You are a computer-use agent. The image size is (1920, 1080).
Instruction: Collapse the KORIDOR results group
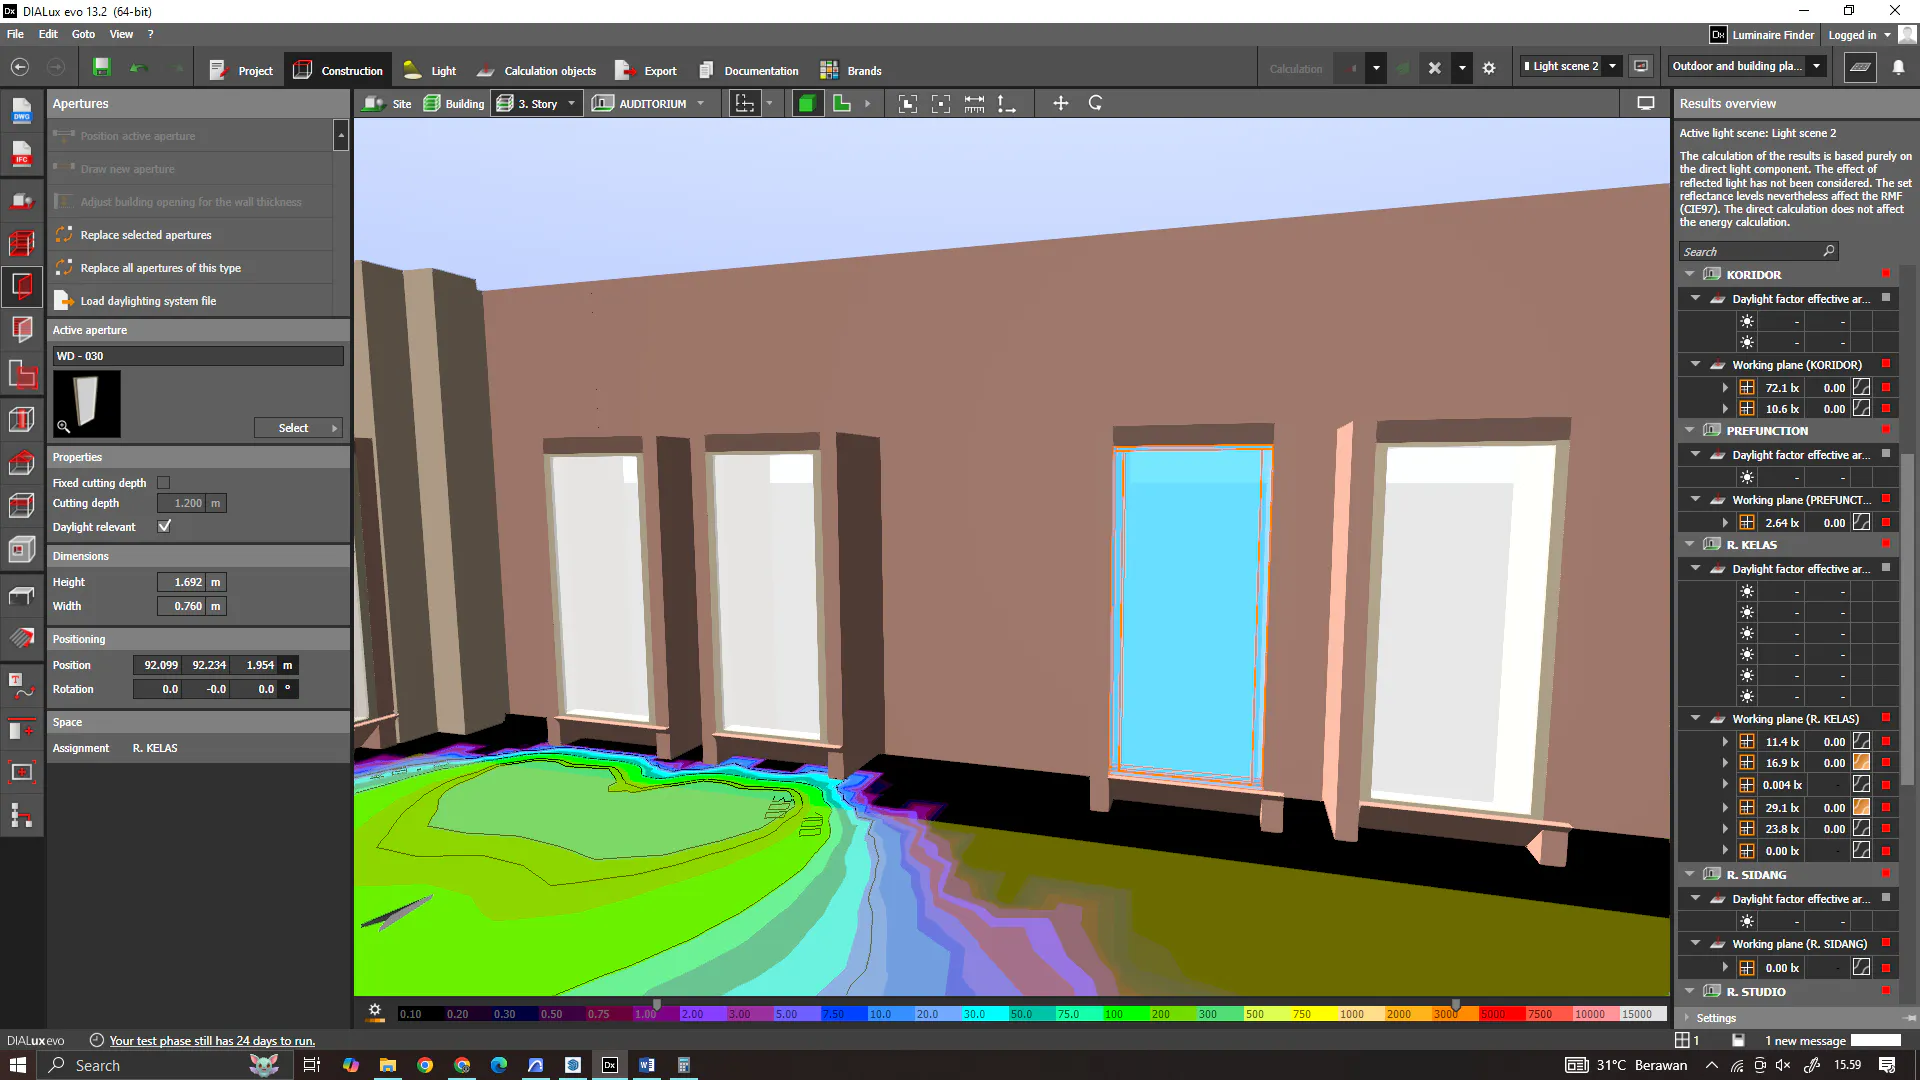1690,274
